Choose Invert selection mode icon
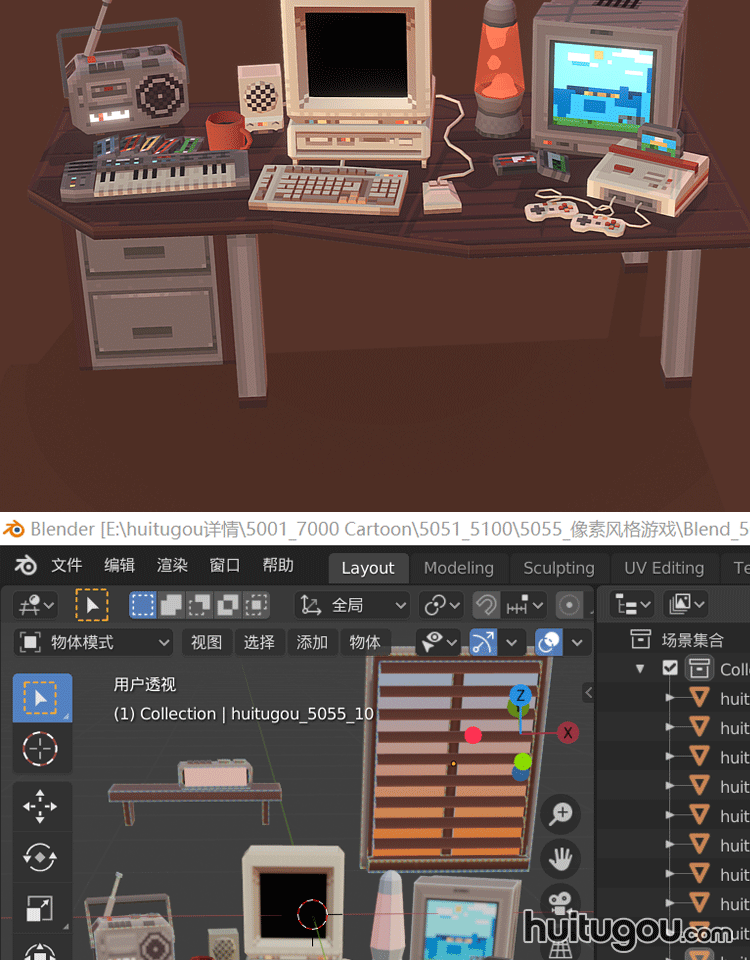750x960 pixels. point(227,606)
